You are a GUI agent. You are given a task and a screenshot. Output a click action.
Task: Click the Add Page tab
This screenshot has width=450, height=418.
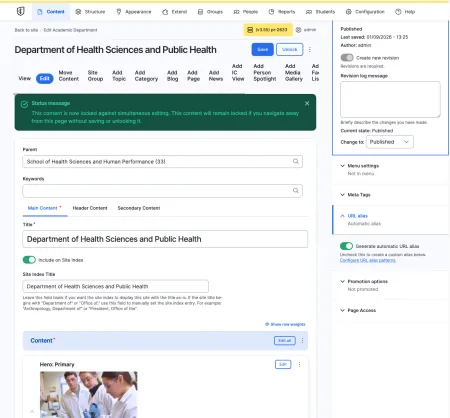(x=193, y=76)
